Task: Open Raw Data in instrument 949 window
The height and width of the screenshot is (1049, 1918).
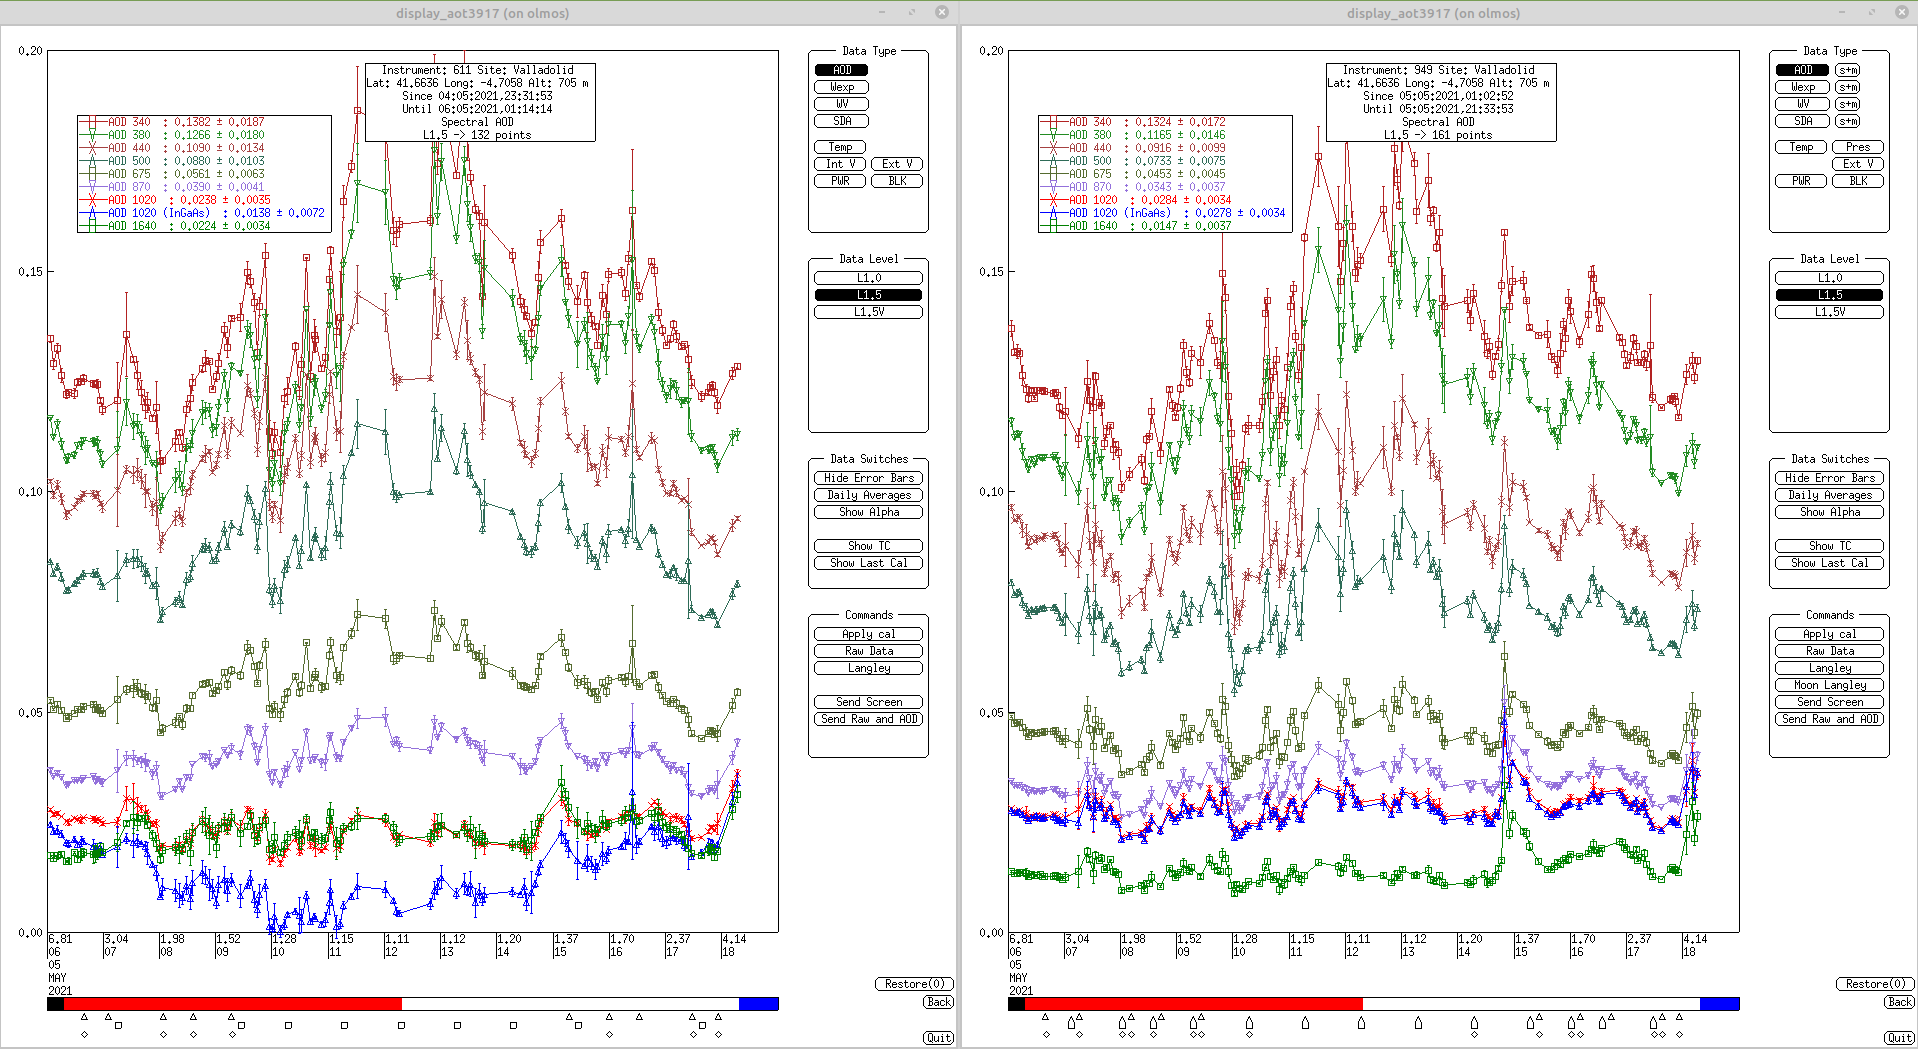Action: click(1830, 651)
